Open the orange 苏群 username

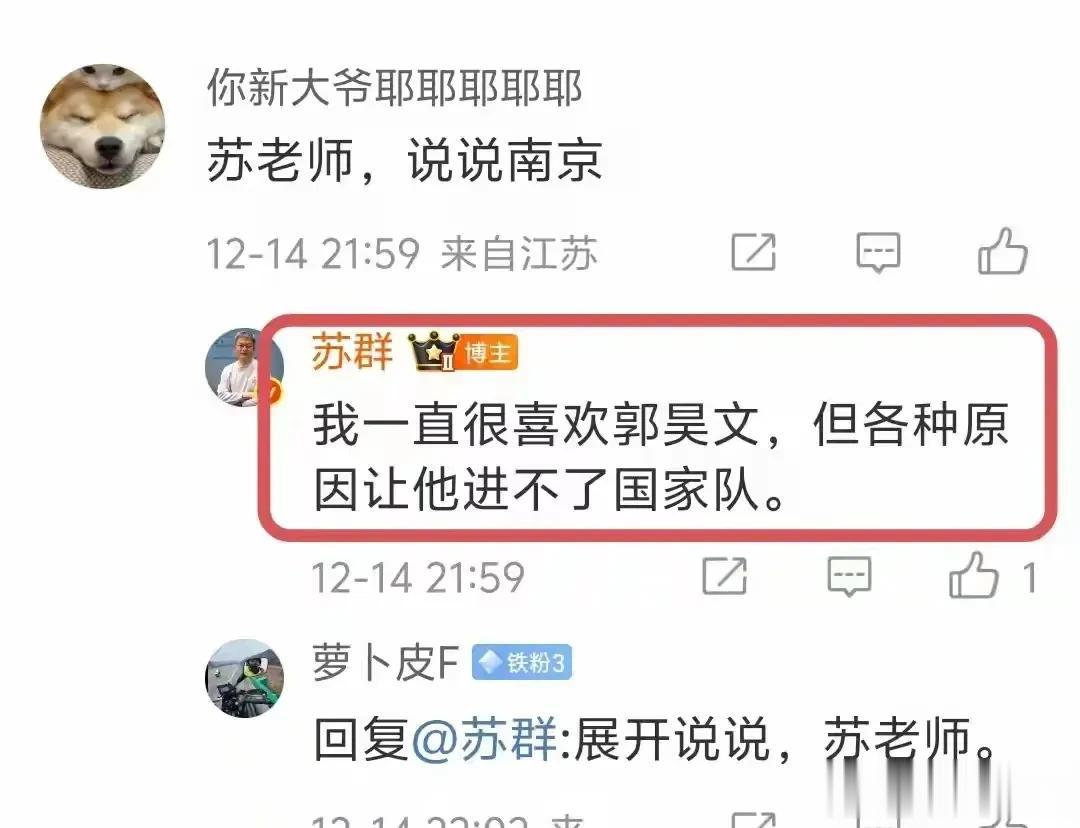[353, 352]
